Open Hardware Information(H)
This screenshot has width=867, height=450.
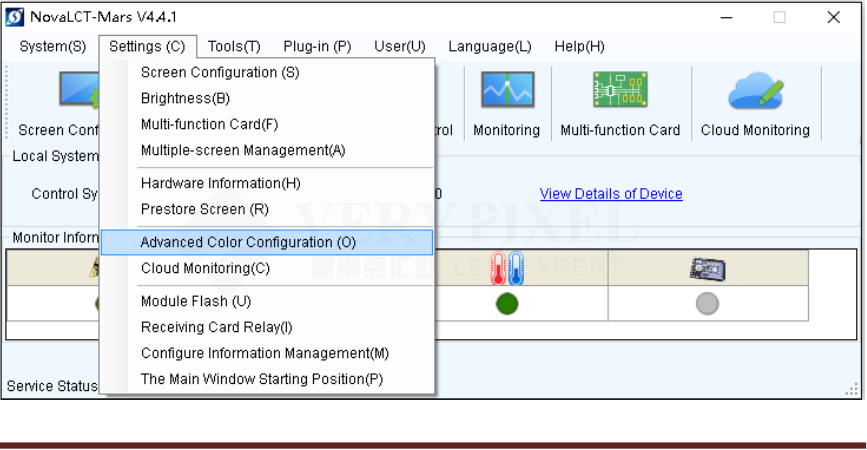coord(267,183)
